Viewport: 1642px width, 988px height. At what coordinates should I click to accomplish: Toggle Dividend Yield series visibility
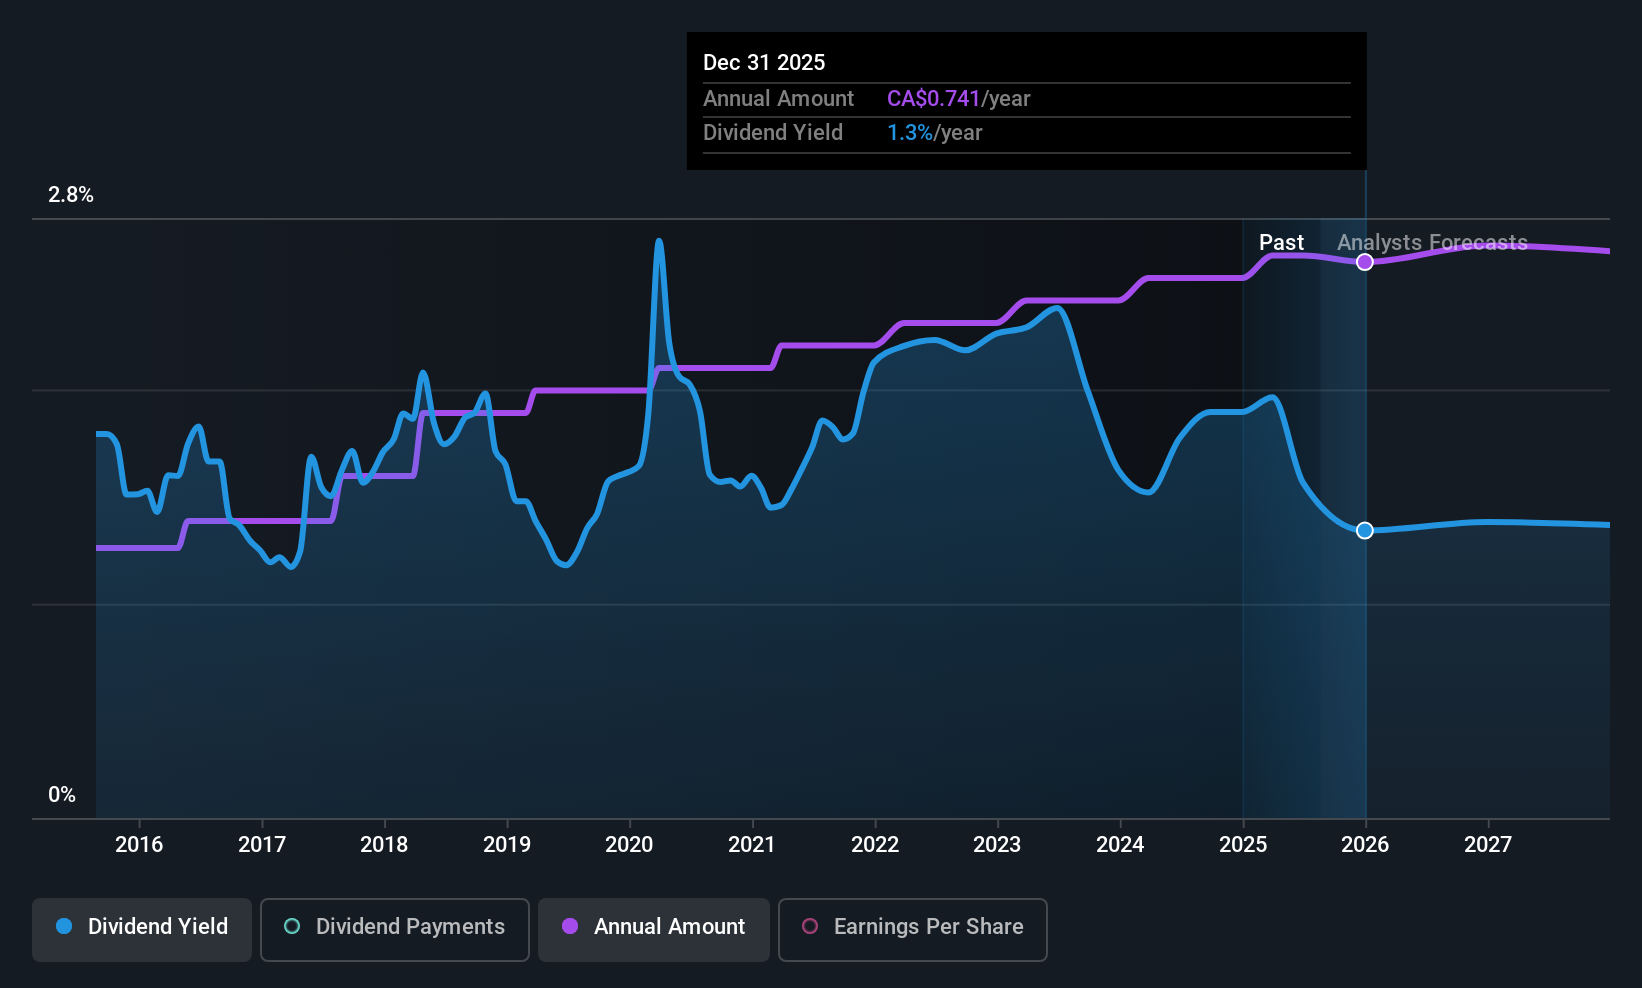tap(141, 929)
